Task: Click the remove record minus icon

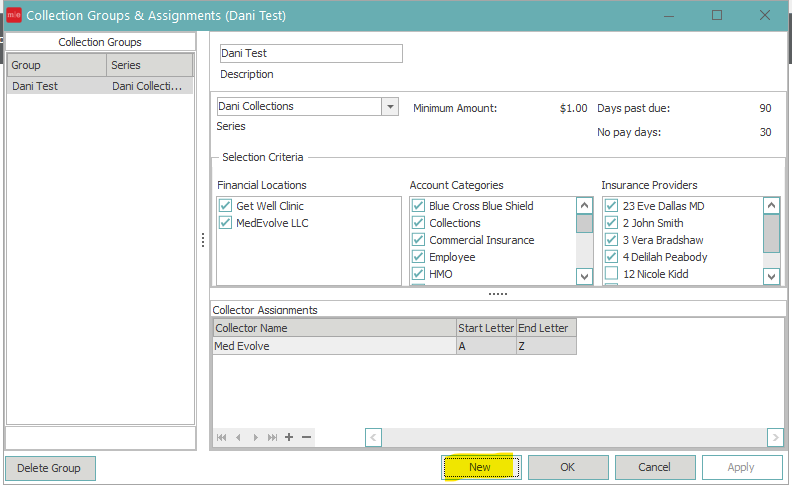Action: 306,437
